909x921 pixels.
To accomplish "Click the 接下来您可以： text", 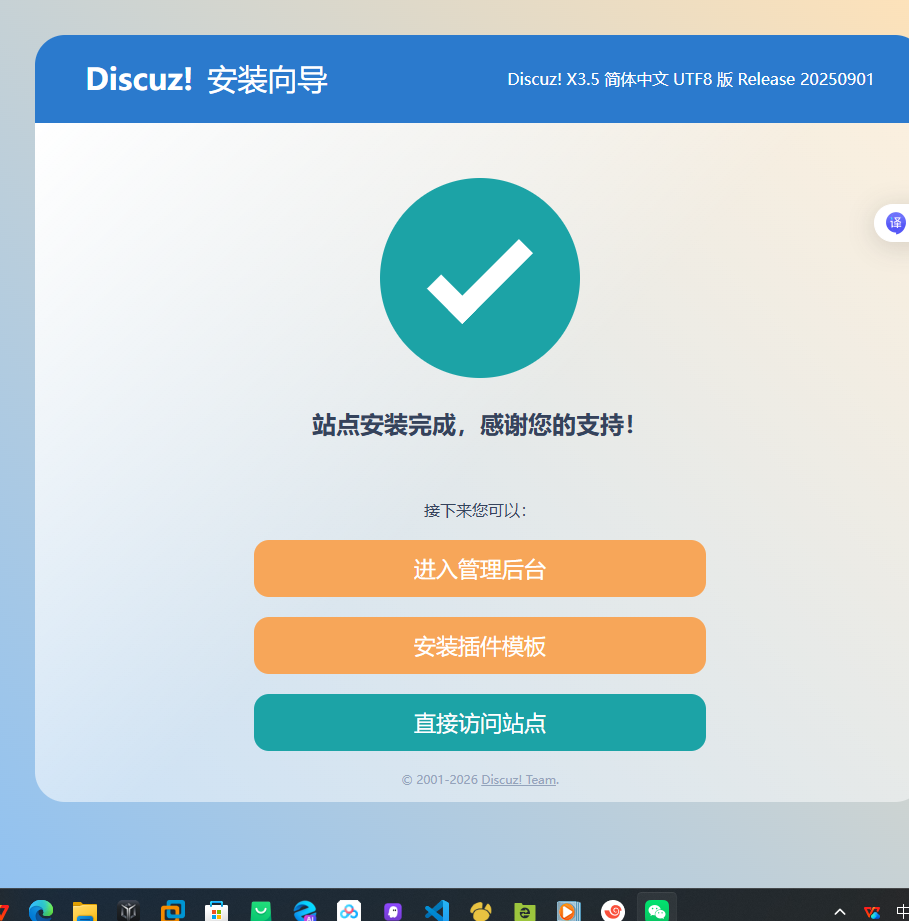I will (475, 510).
